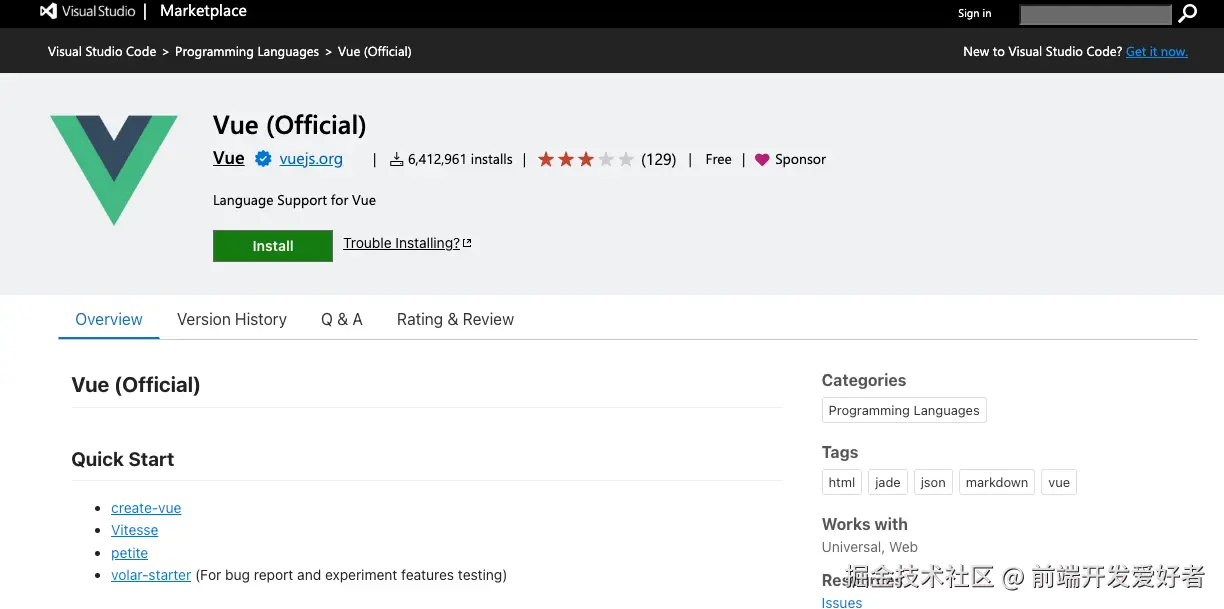Select the Programming Languages category tag
This screenshot has height=609, width=1224.
click(x=904, y=411)
